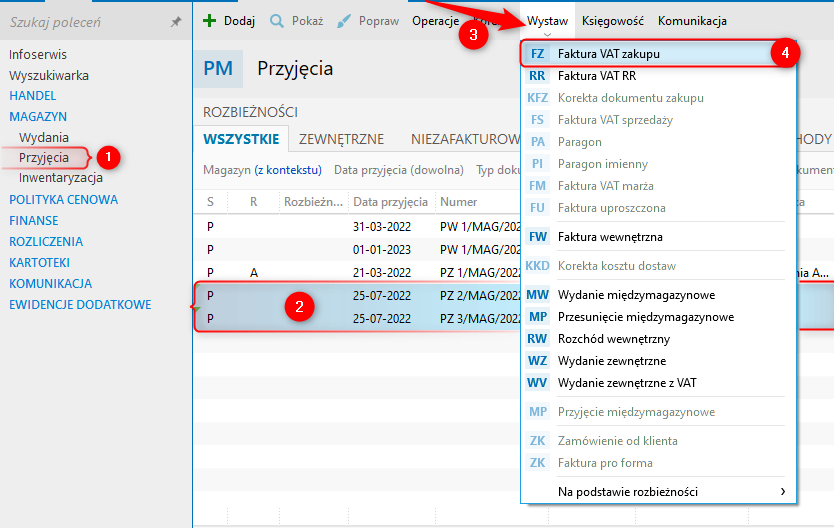834x528 pixels.
Task: Click the MP Przesunięcie międzymagazynowe icon
Action: (537, 317)
